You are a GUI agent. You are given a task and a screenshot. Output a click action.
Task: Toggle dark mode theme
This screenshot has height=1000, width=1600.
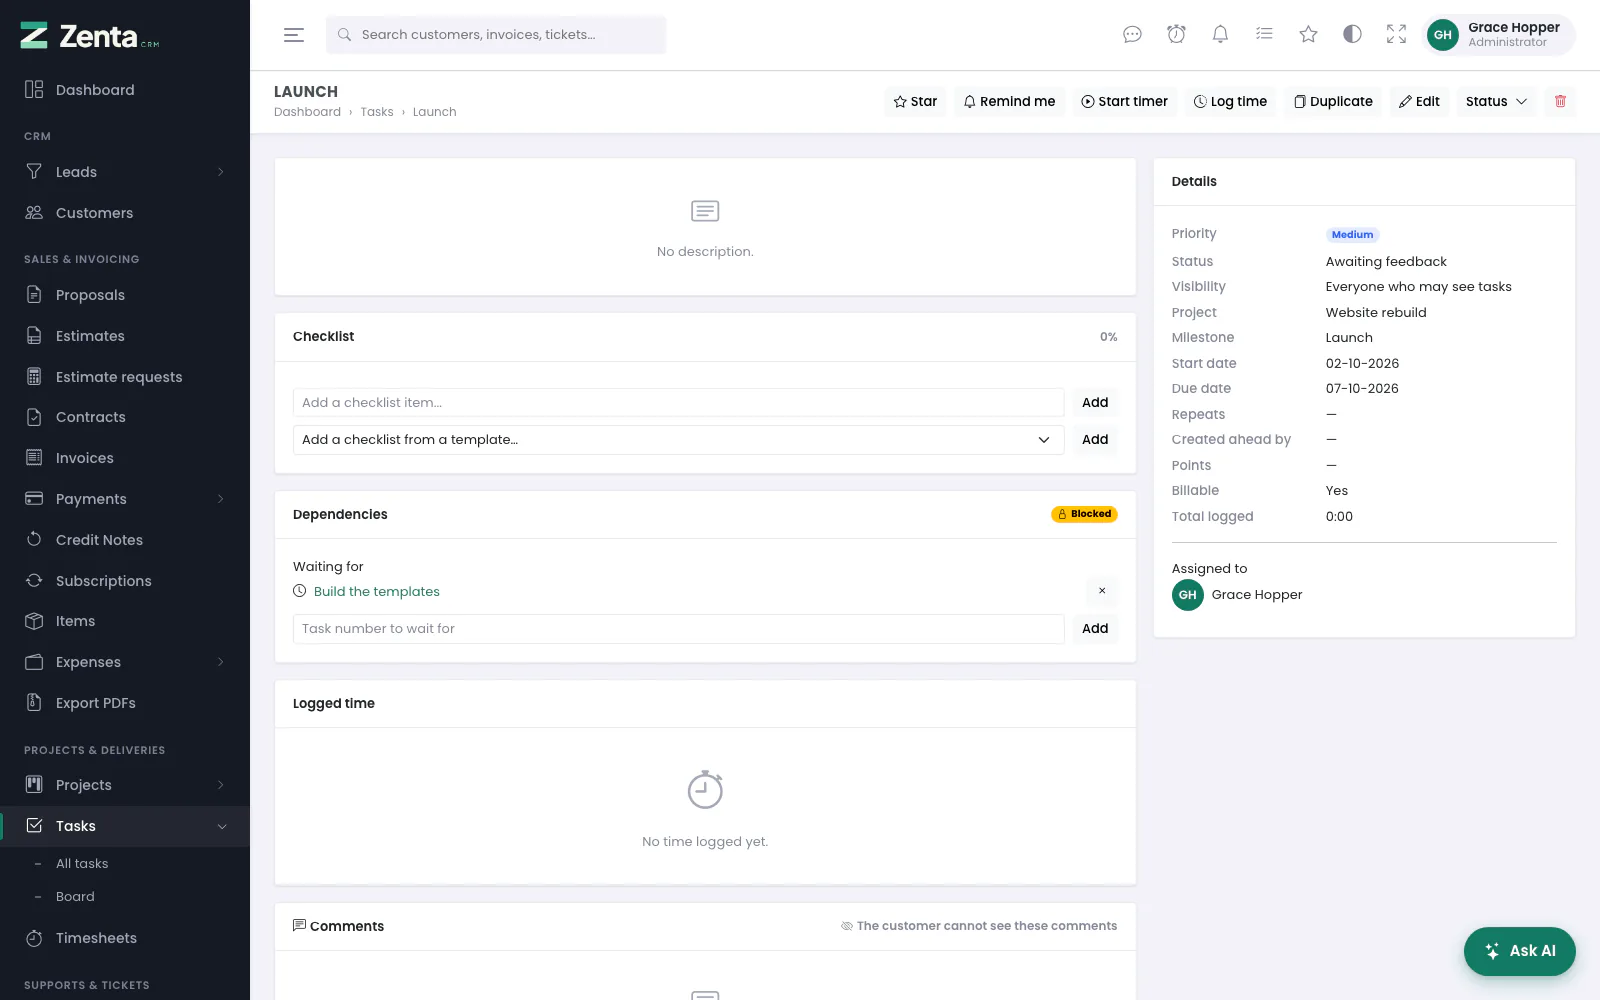(x=1352, y=35)
